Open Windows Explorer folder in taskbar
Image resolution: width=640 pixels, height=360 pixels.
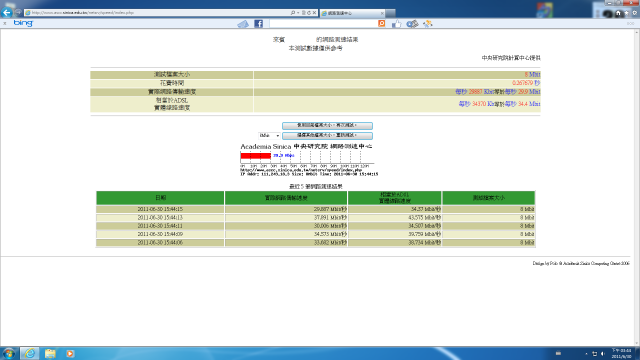coord(50,353)
